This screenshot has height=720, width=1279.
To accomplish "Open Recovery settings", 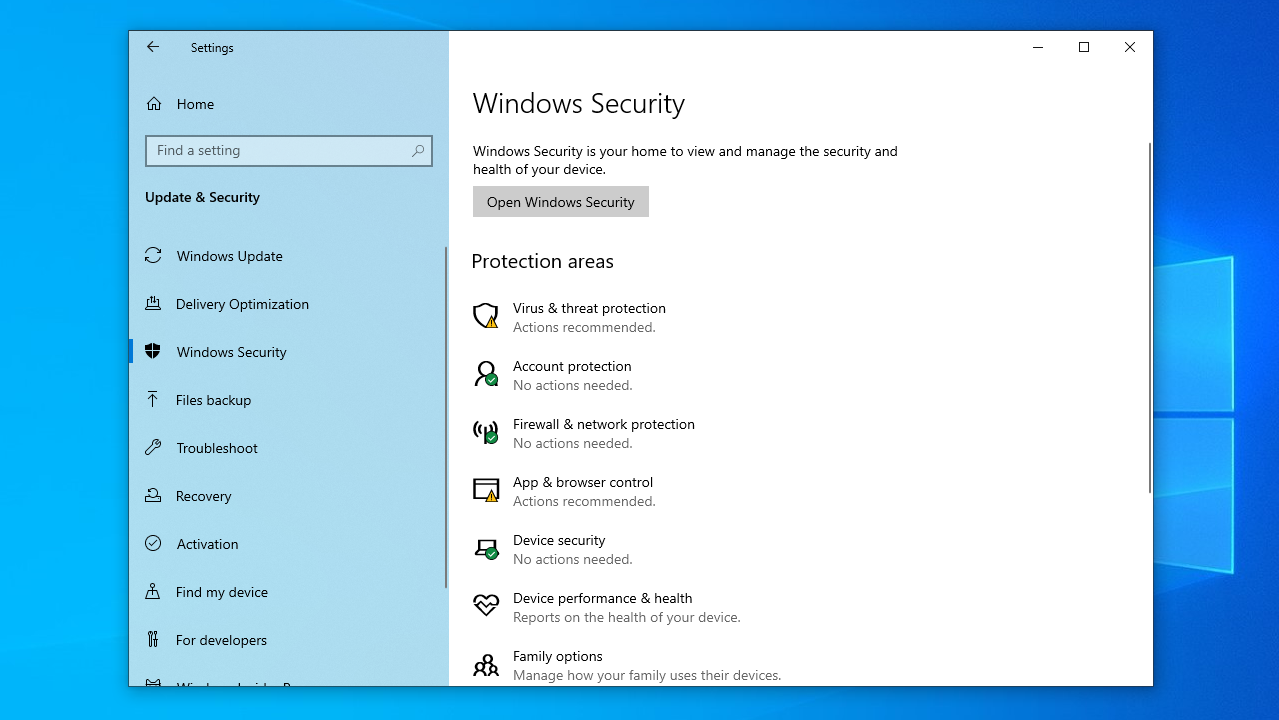I will coord(202,496).
